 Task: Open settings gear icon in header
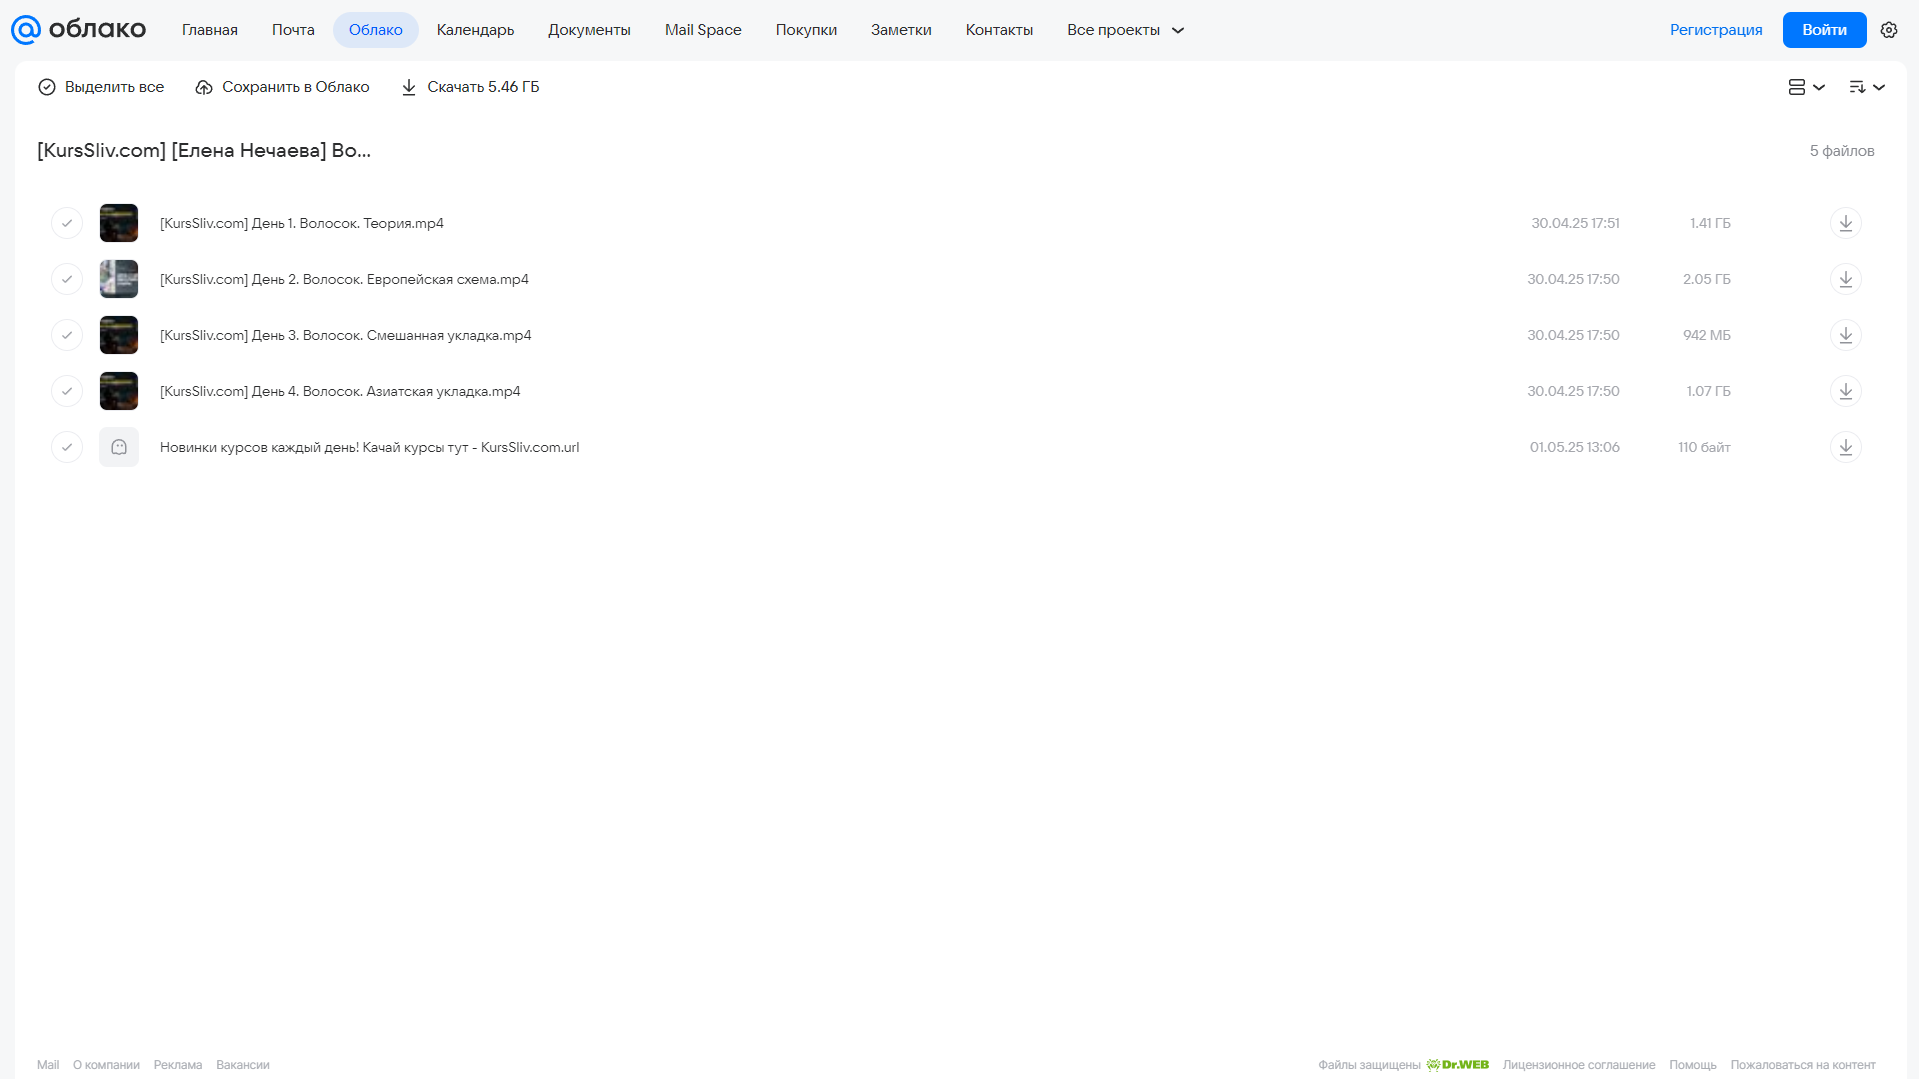pos(1889,30)
